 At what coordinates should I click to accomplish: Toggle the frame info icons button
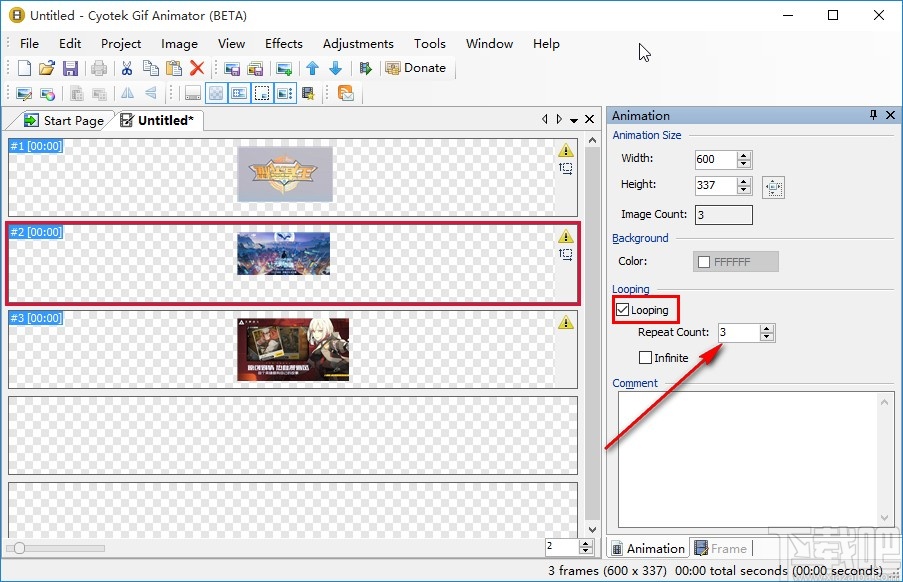285,93
